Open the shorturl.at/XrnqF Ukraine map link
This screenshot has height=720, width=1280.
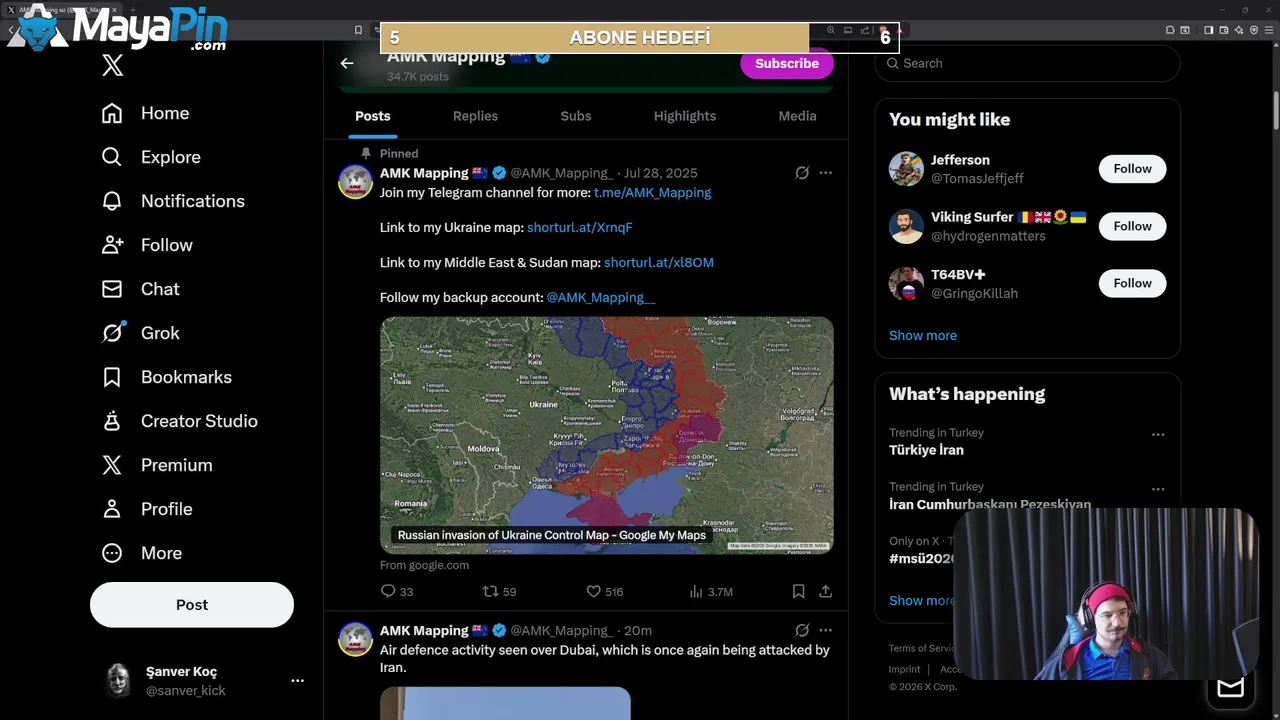coord(579,228)
